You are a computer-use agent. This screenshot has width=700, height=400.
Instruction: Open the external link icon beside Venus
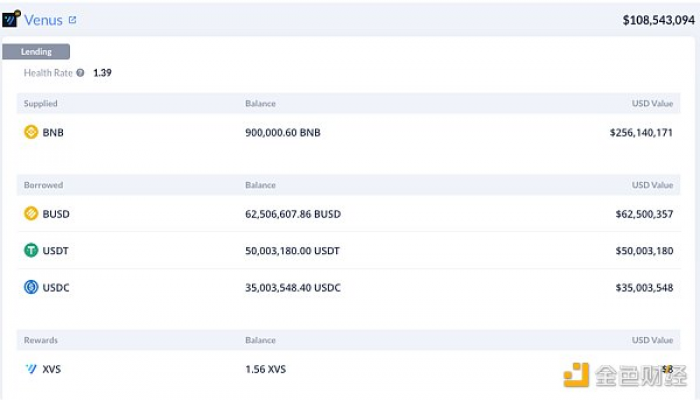72,20
